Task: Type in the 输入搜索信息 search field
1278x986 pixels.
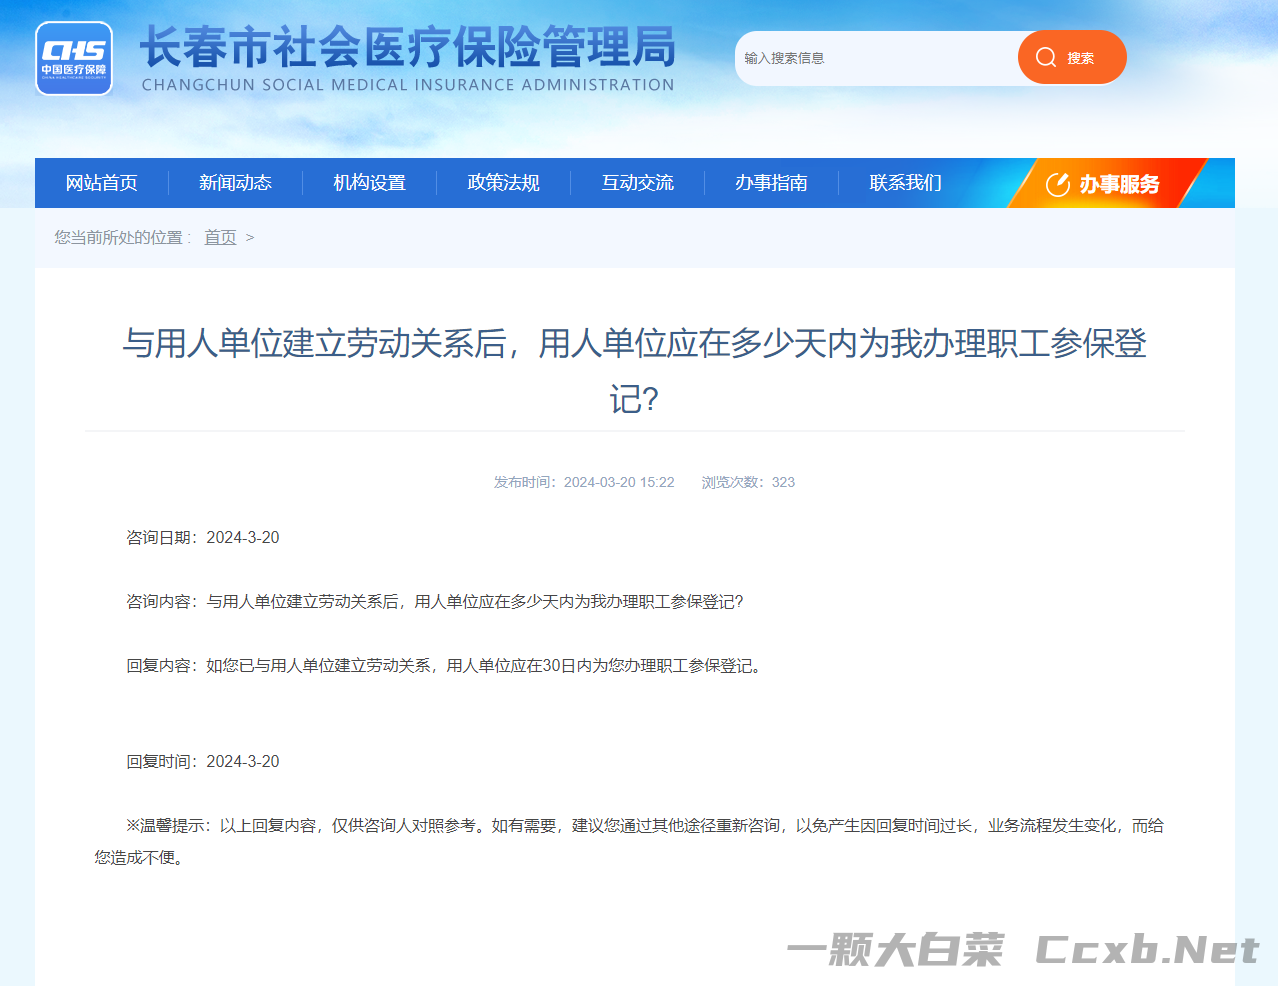Action: 875,58
